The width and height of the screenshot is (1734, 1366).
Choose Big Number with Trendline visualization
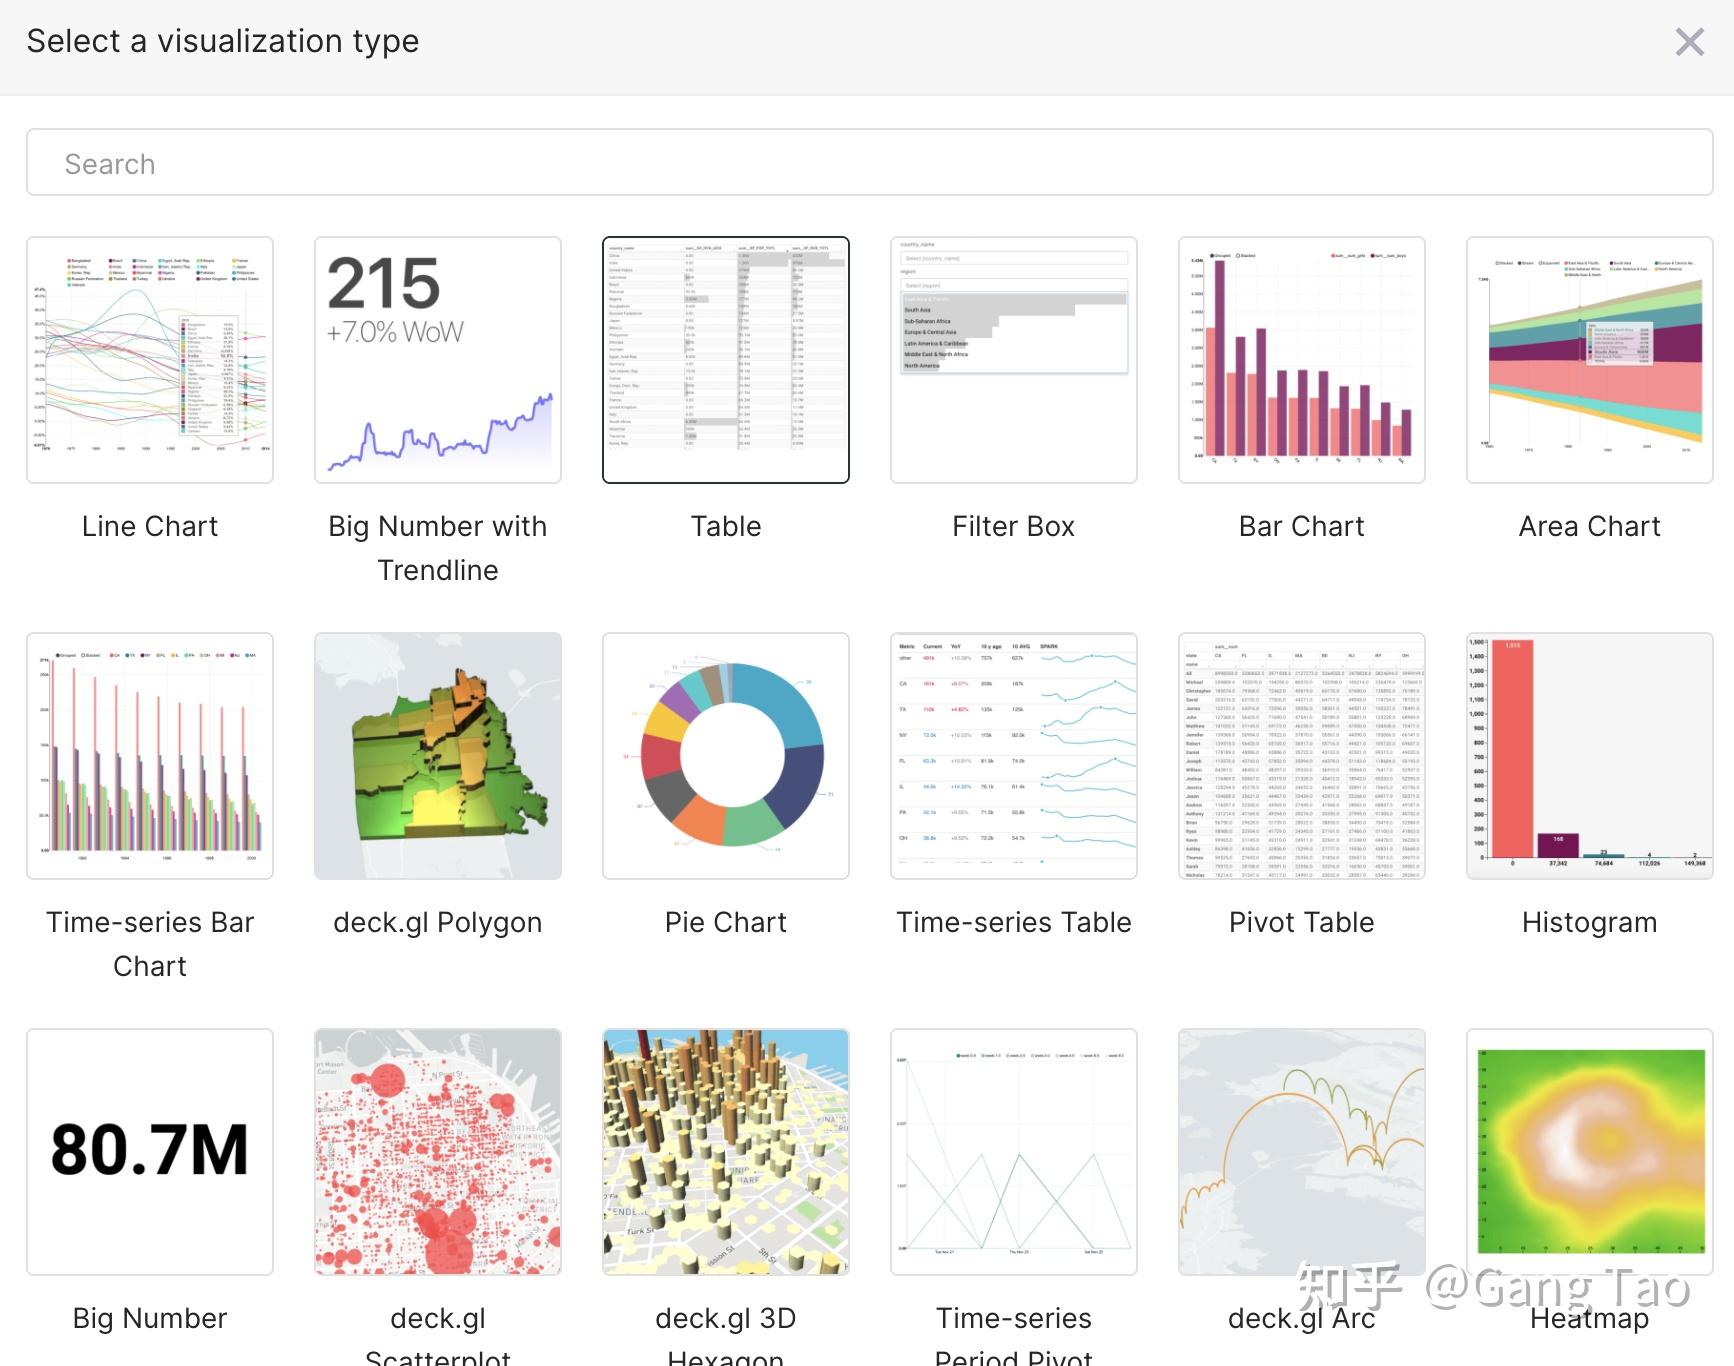click(x=438, y=360)
